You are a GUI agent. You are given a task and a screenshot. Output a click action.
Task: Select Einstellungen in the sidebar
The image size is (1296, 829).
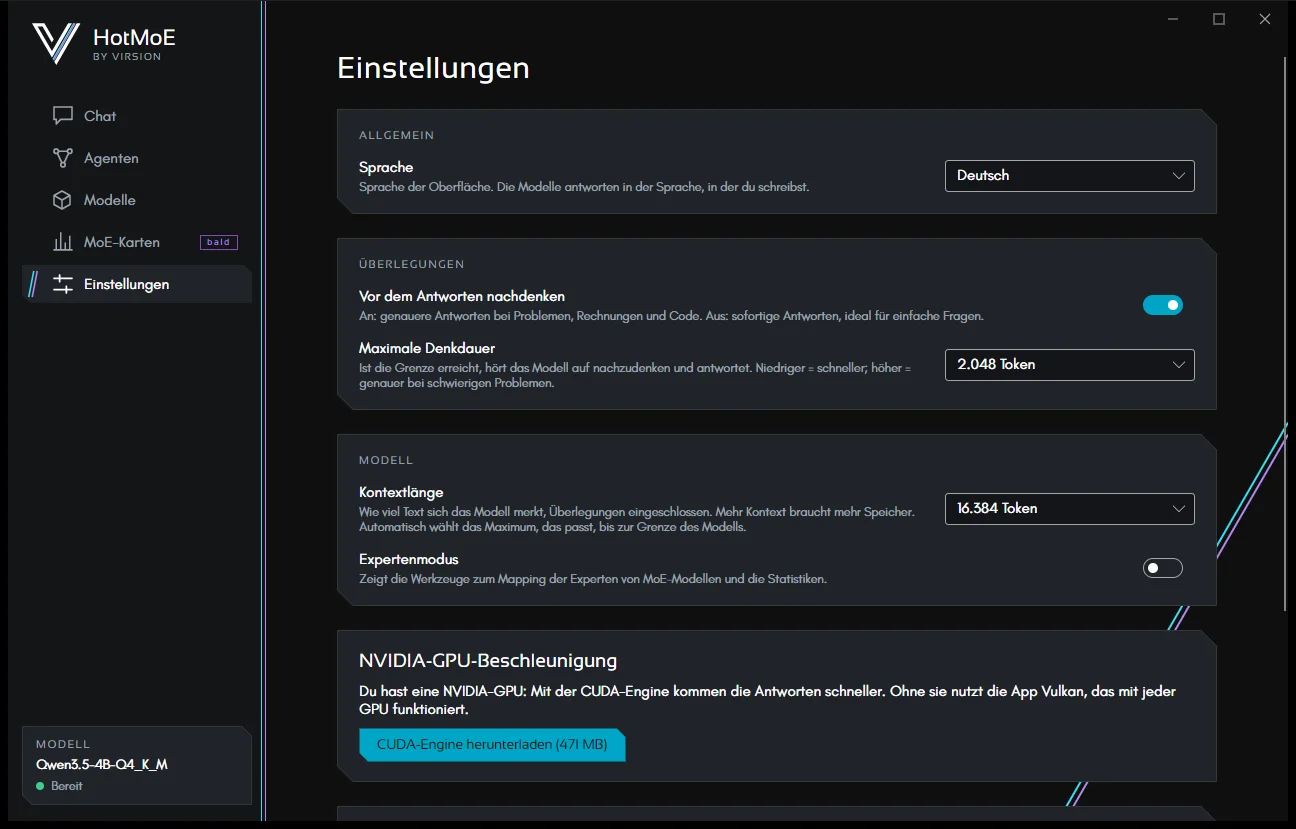point(137,284)
